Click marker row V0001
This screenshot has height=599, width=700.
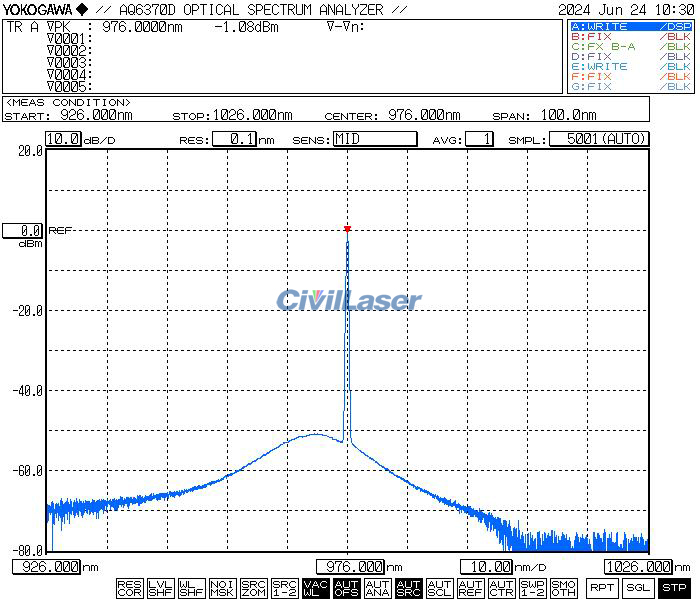coord(69,39)
